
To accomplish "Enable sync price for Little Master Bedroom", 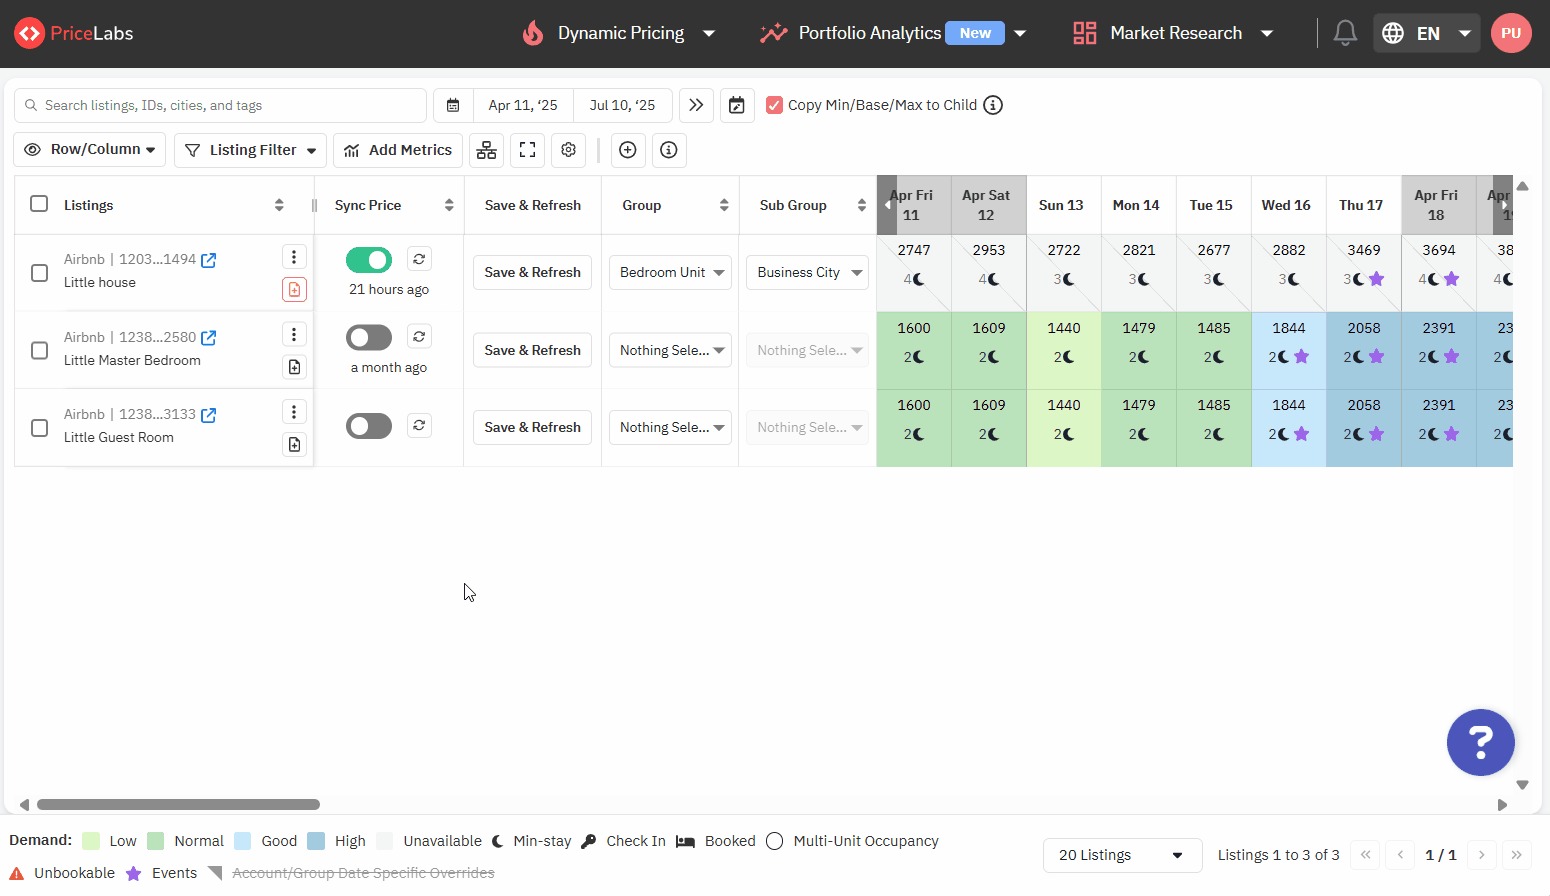I will [369, 338].
